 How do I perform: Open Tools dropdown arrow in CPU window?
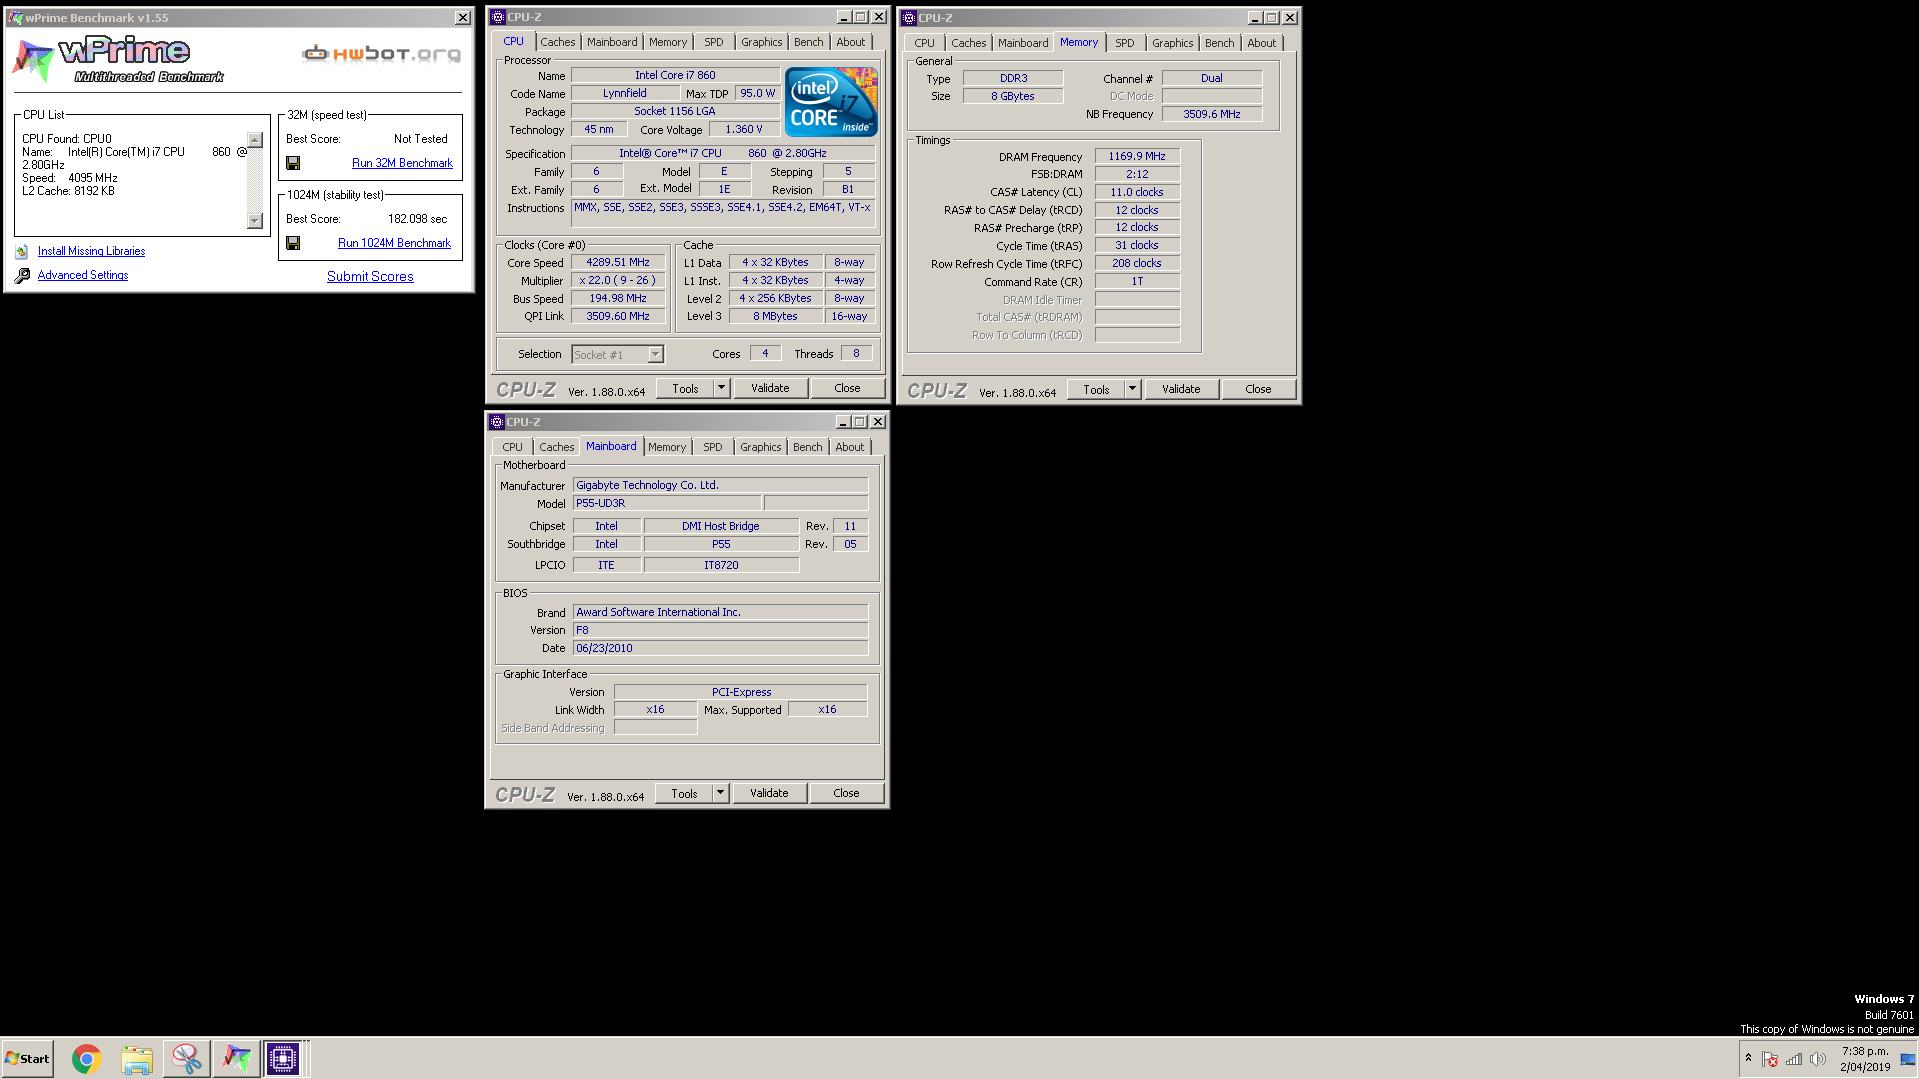click(x=721, y=388)
